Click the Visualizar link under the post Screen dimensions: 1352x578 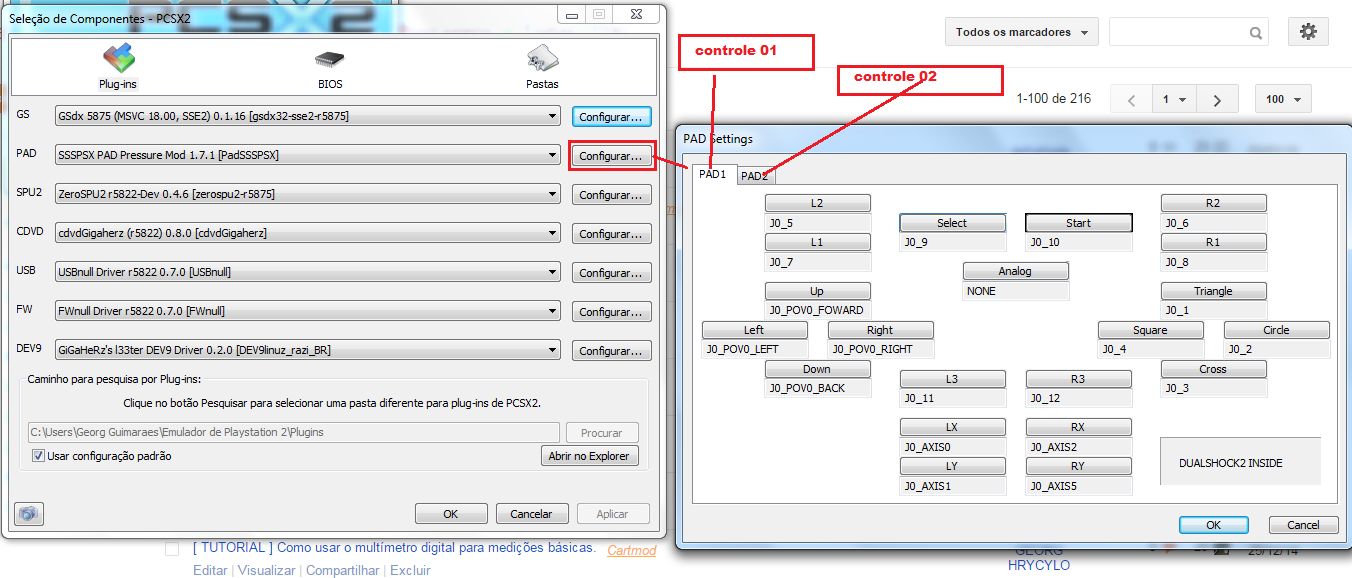[x=266, y=570]
